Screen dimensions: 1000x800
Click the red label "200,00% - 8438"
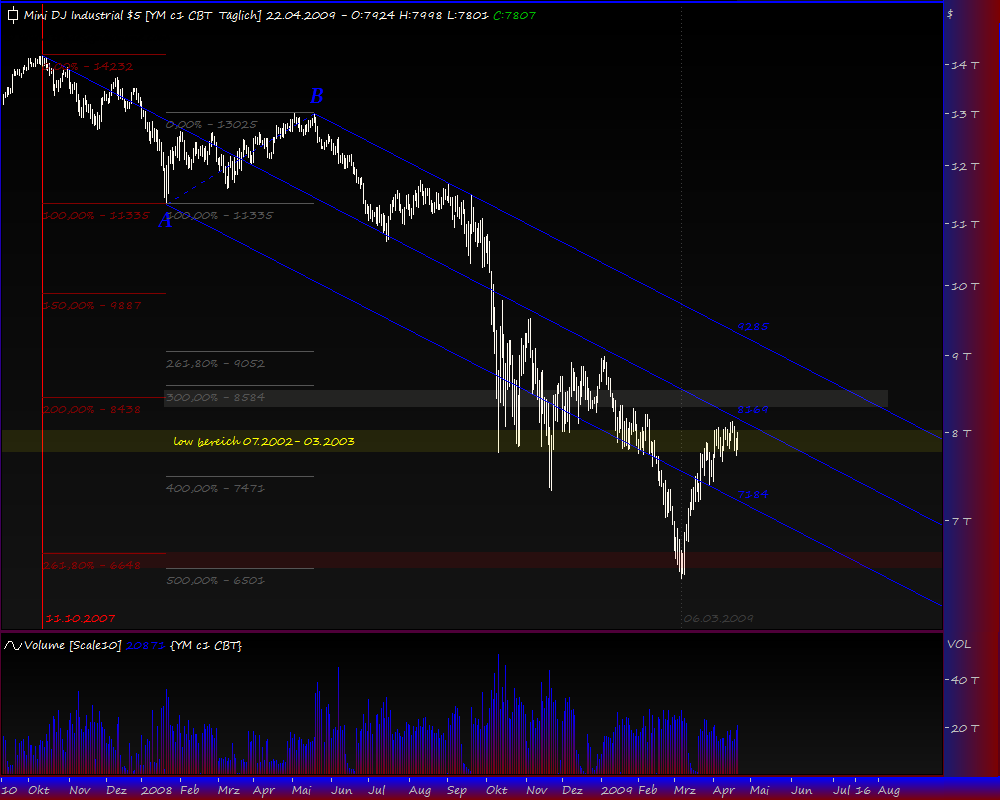point(92,410)
